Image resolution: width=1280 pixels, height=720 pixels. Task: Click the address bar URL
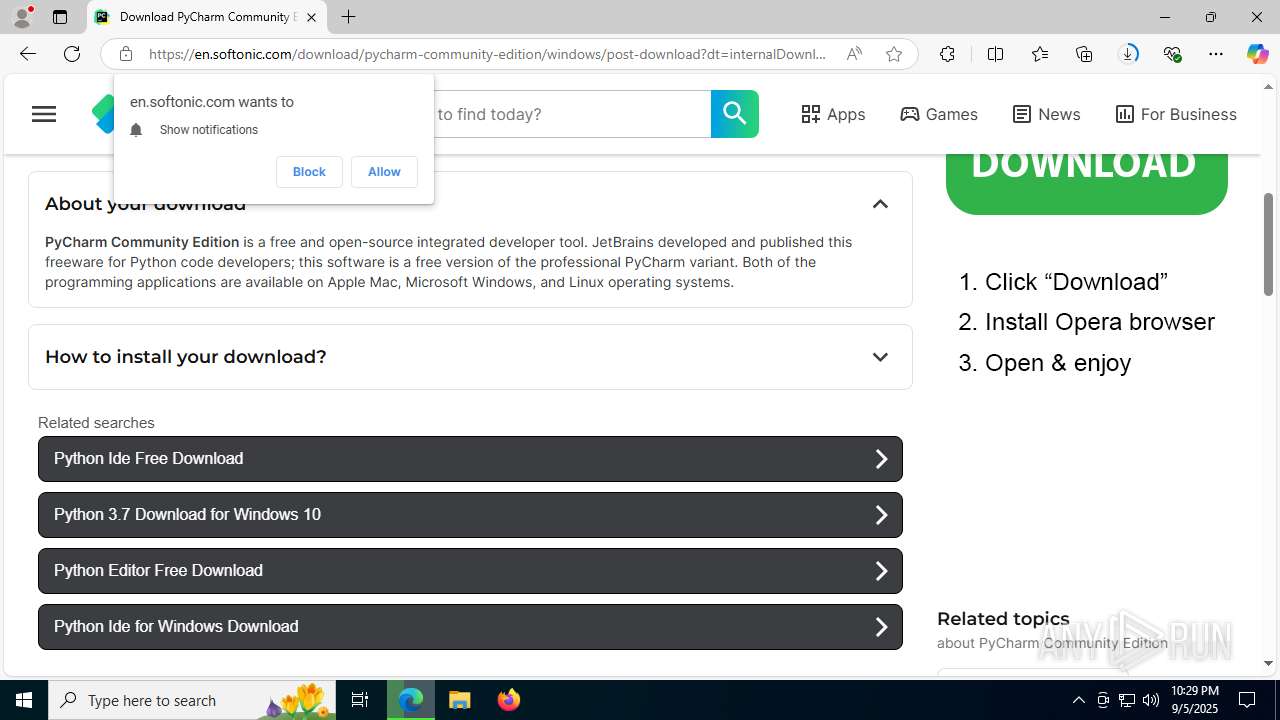coord(487,54)
